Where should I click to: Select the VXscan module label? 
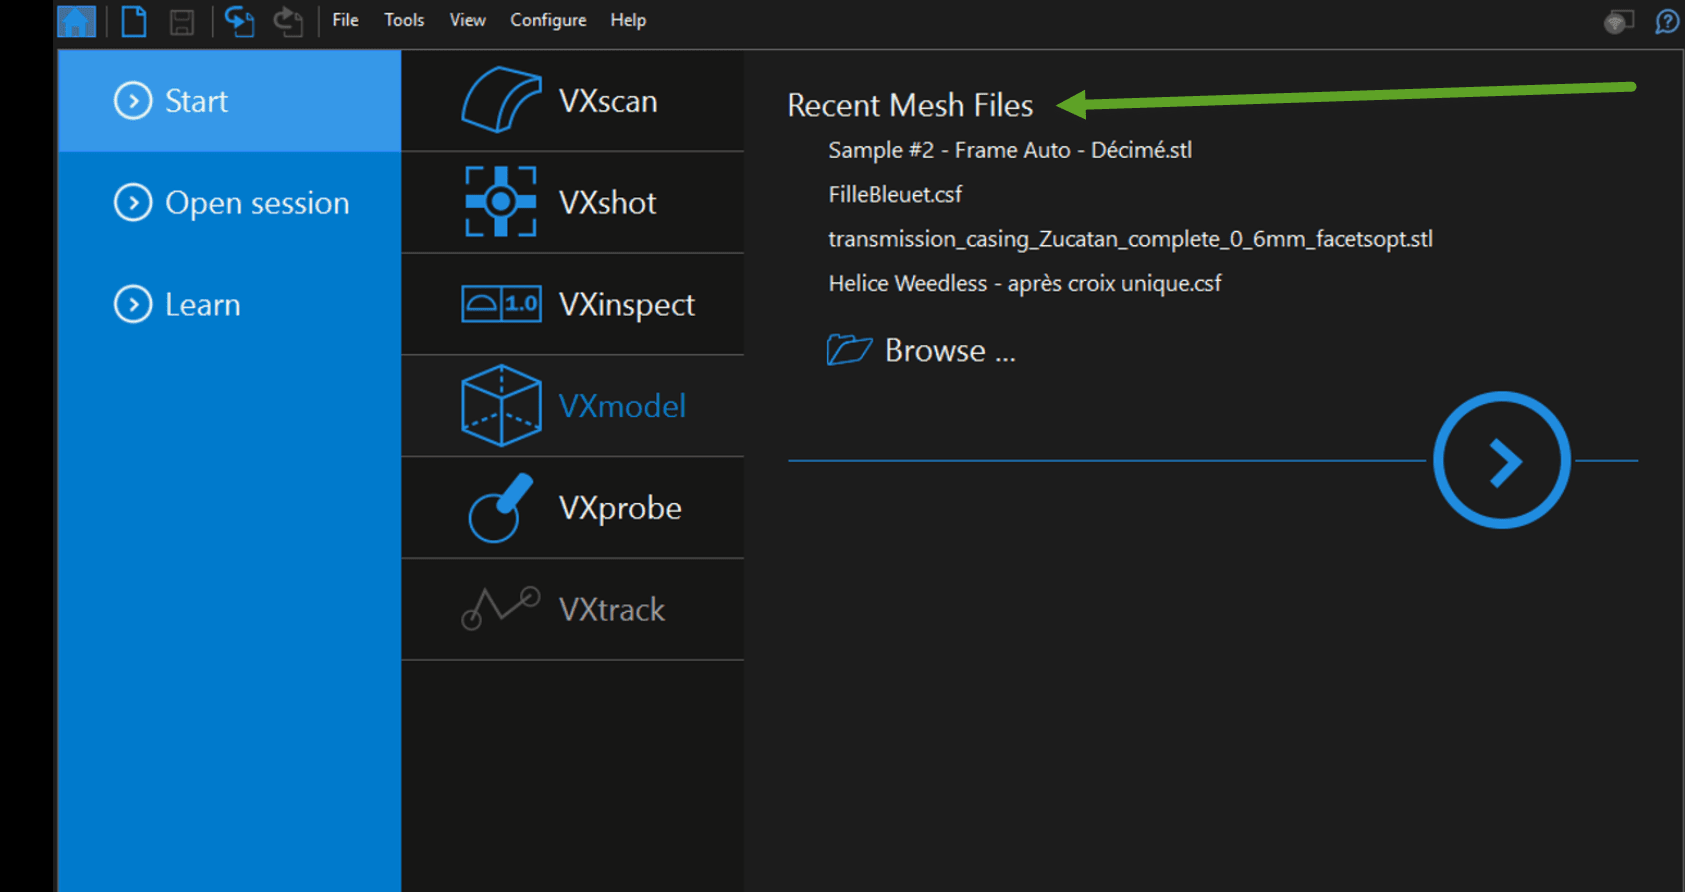(x=608, y=101)
